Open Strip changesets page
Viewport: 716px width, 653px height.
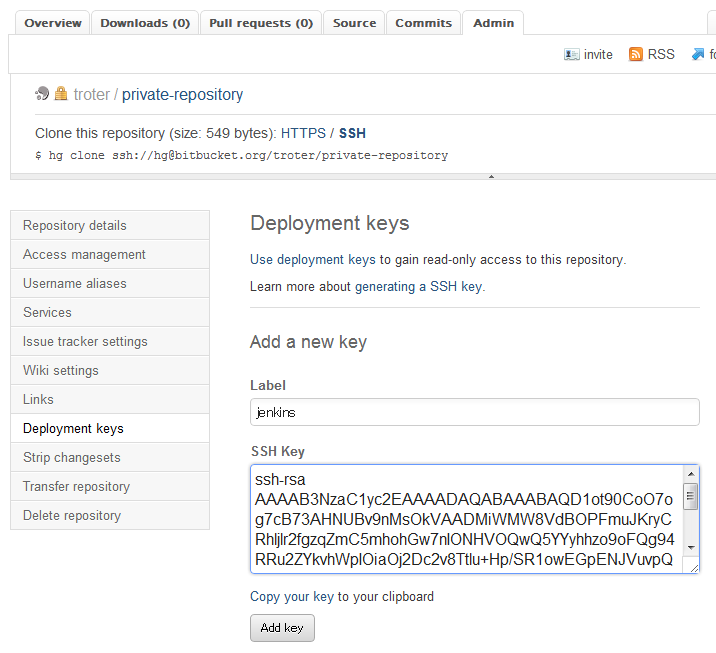(x=110, y=457)
